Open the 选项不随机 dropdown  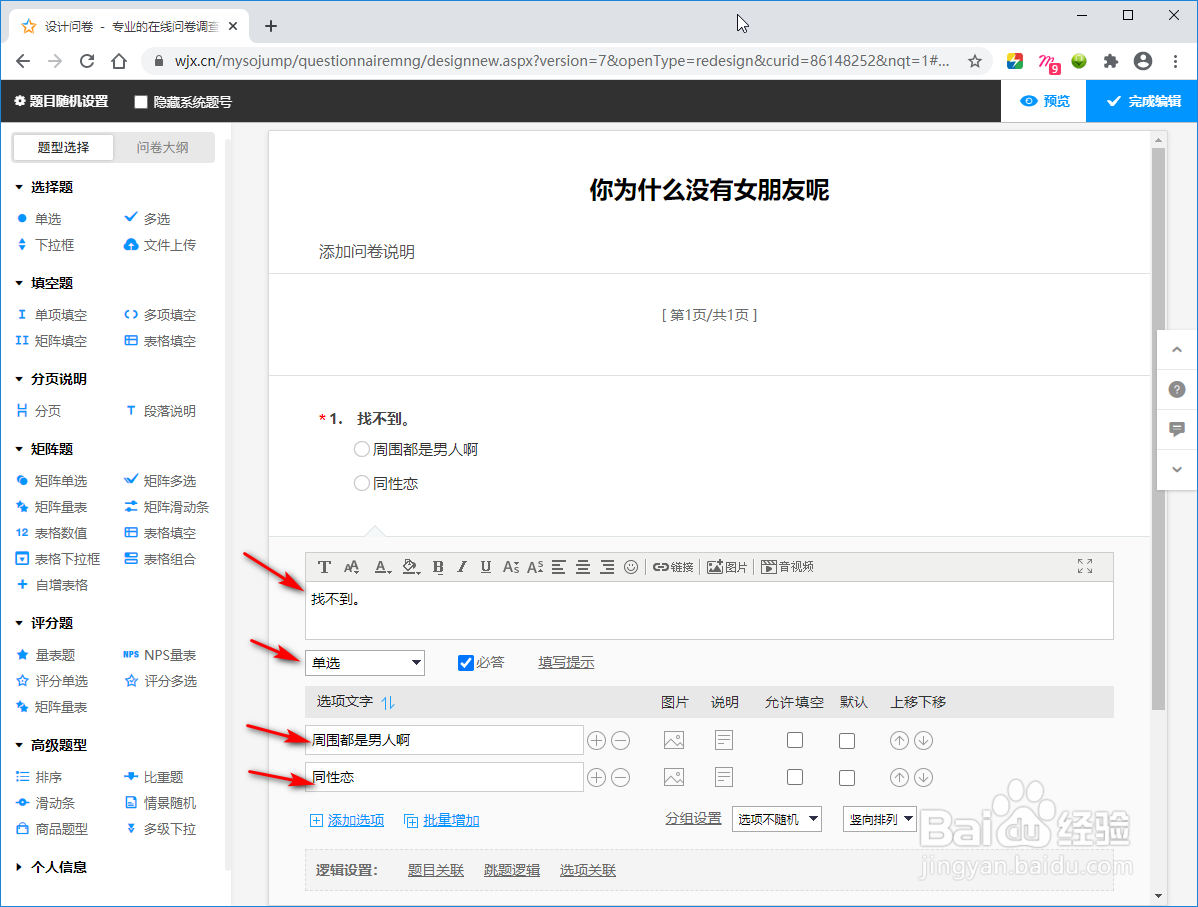coord(775,818)
